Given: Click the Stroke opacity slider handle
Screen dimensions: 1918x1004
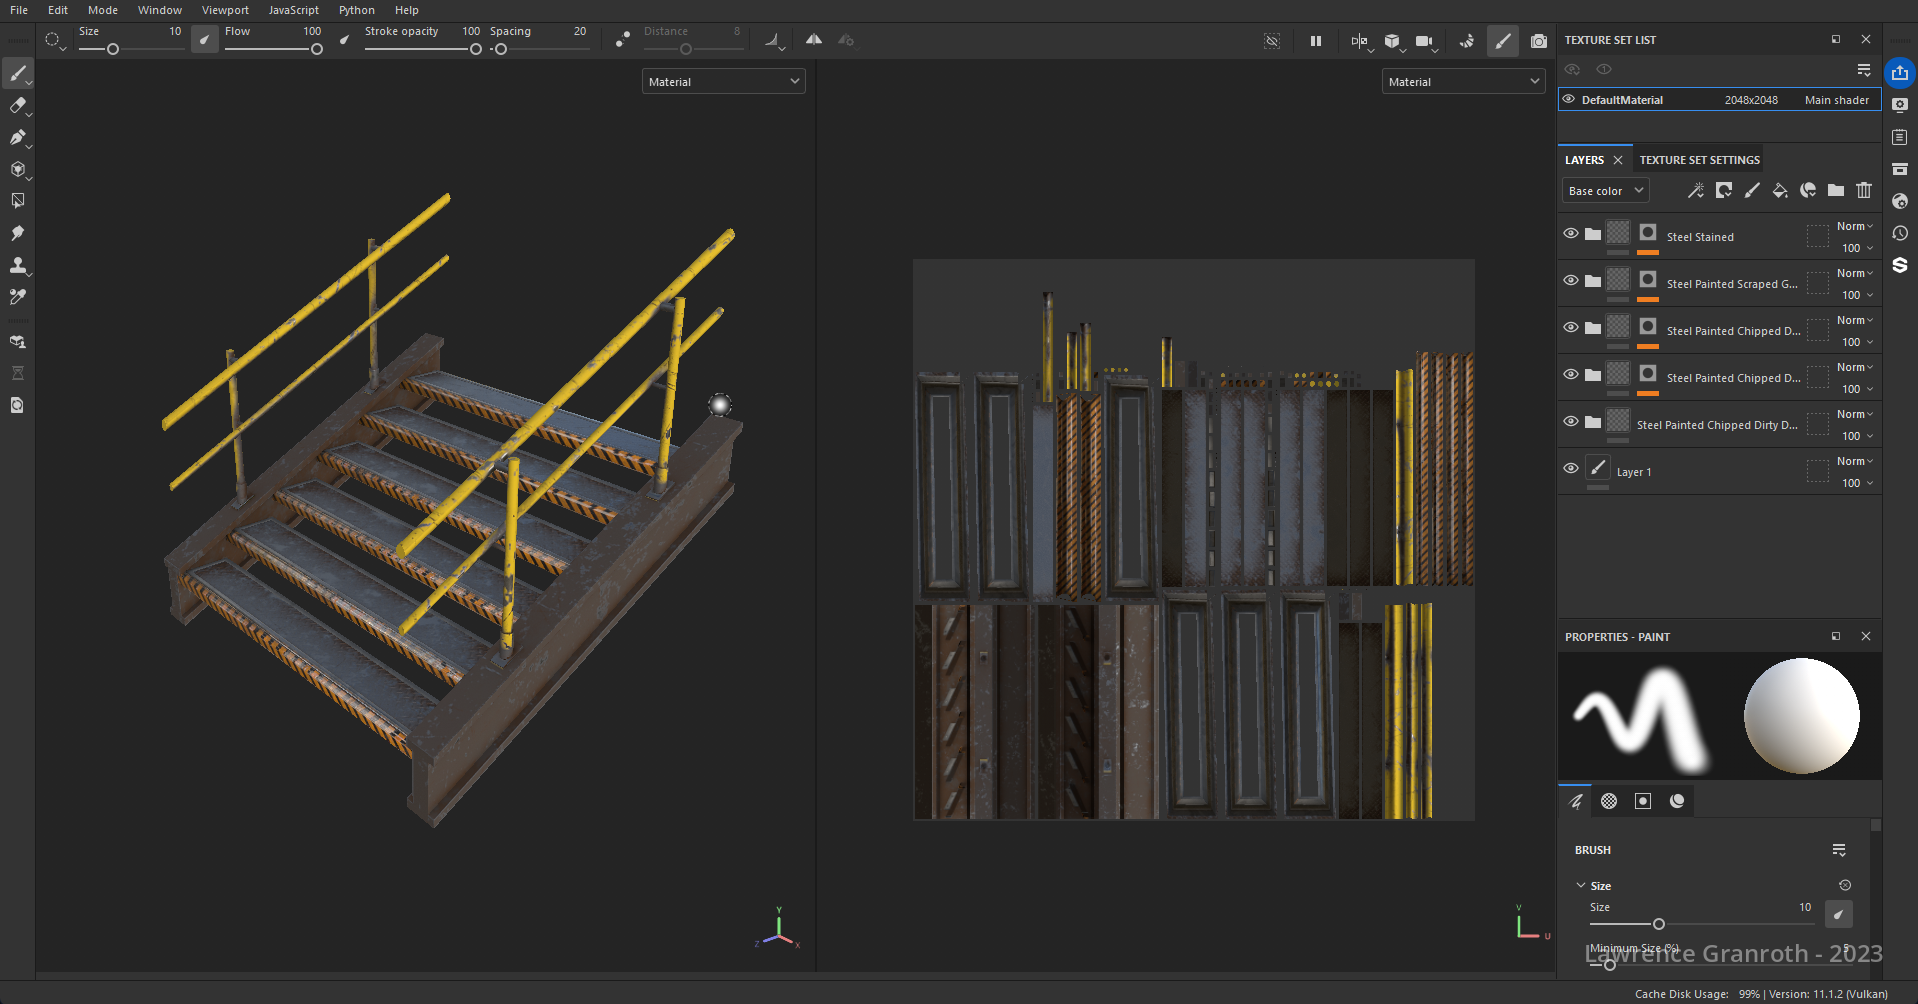Looking at the screenshot, I should click(475, 49).
